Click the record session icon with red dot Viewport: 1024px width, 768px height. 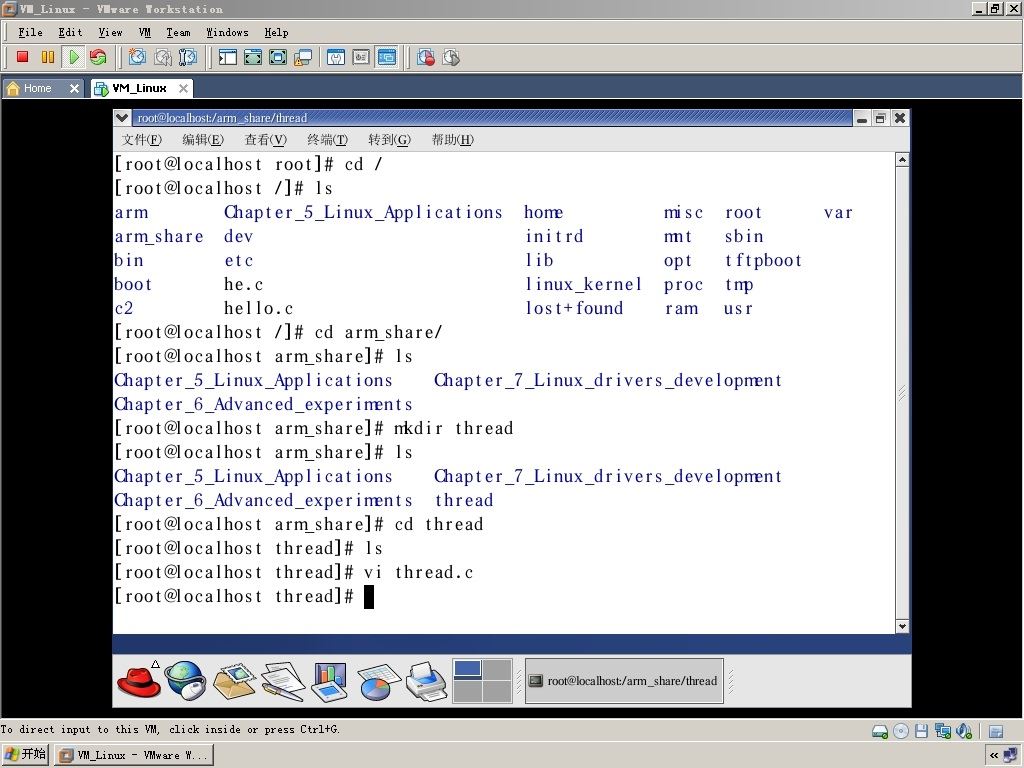pyautogui.click(x=426, y=57)
